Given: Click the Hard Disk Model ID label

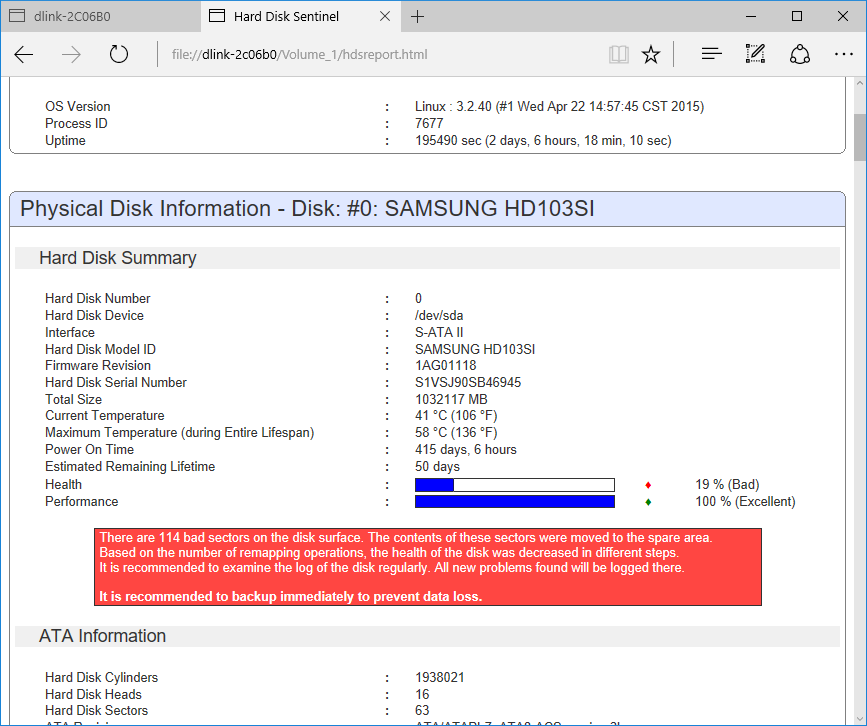Looking at the screenshot, I should [x=100, y=349].
